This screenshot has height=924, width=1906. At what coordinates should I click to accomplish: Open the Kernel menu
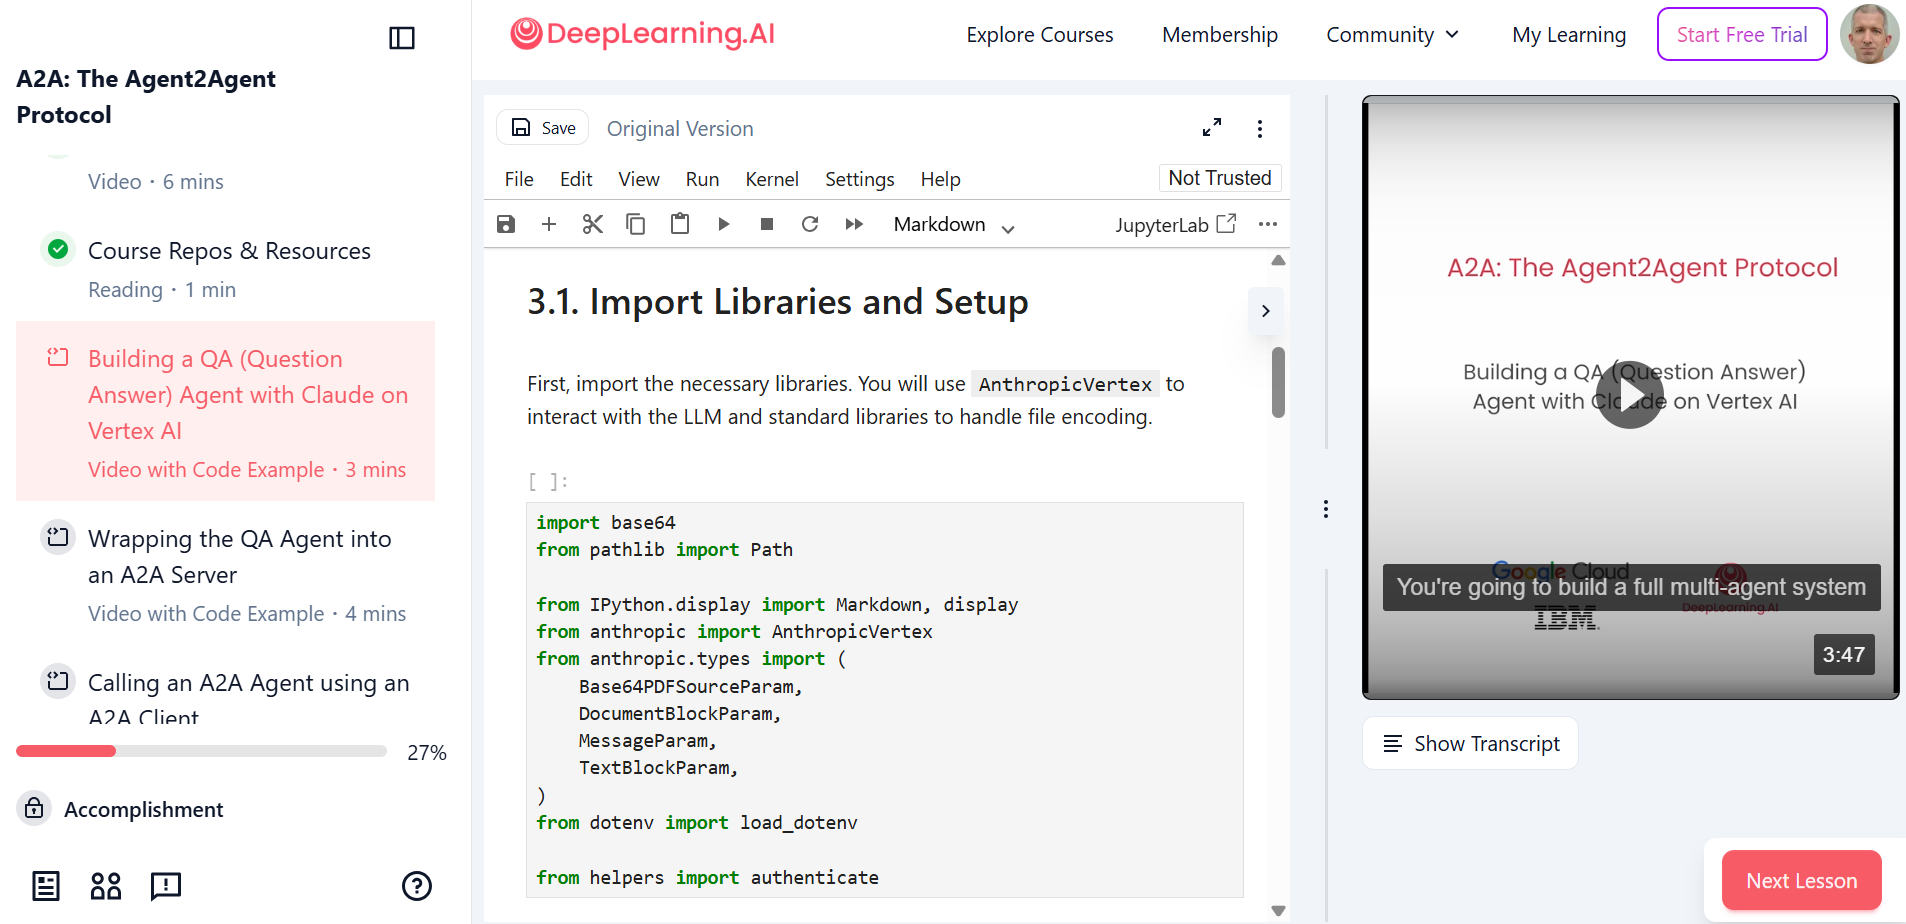click(x=771, y=179)
